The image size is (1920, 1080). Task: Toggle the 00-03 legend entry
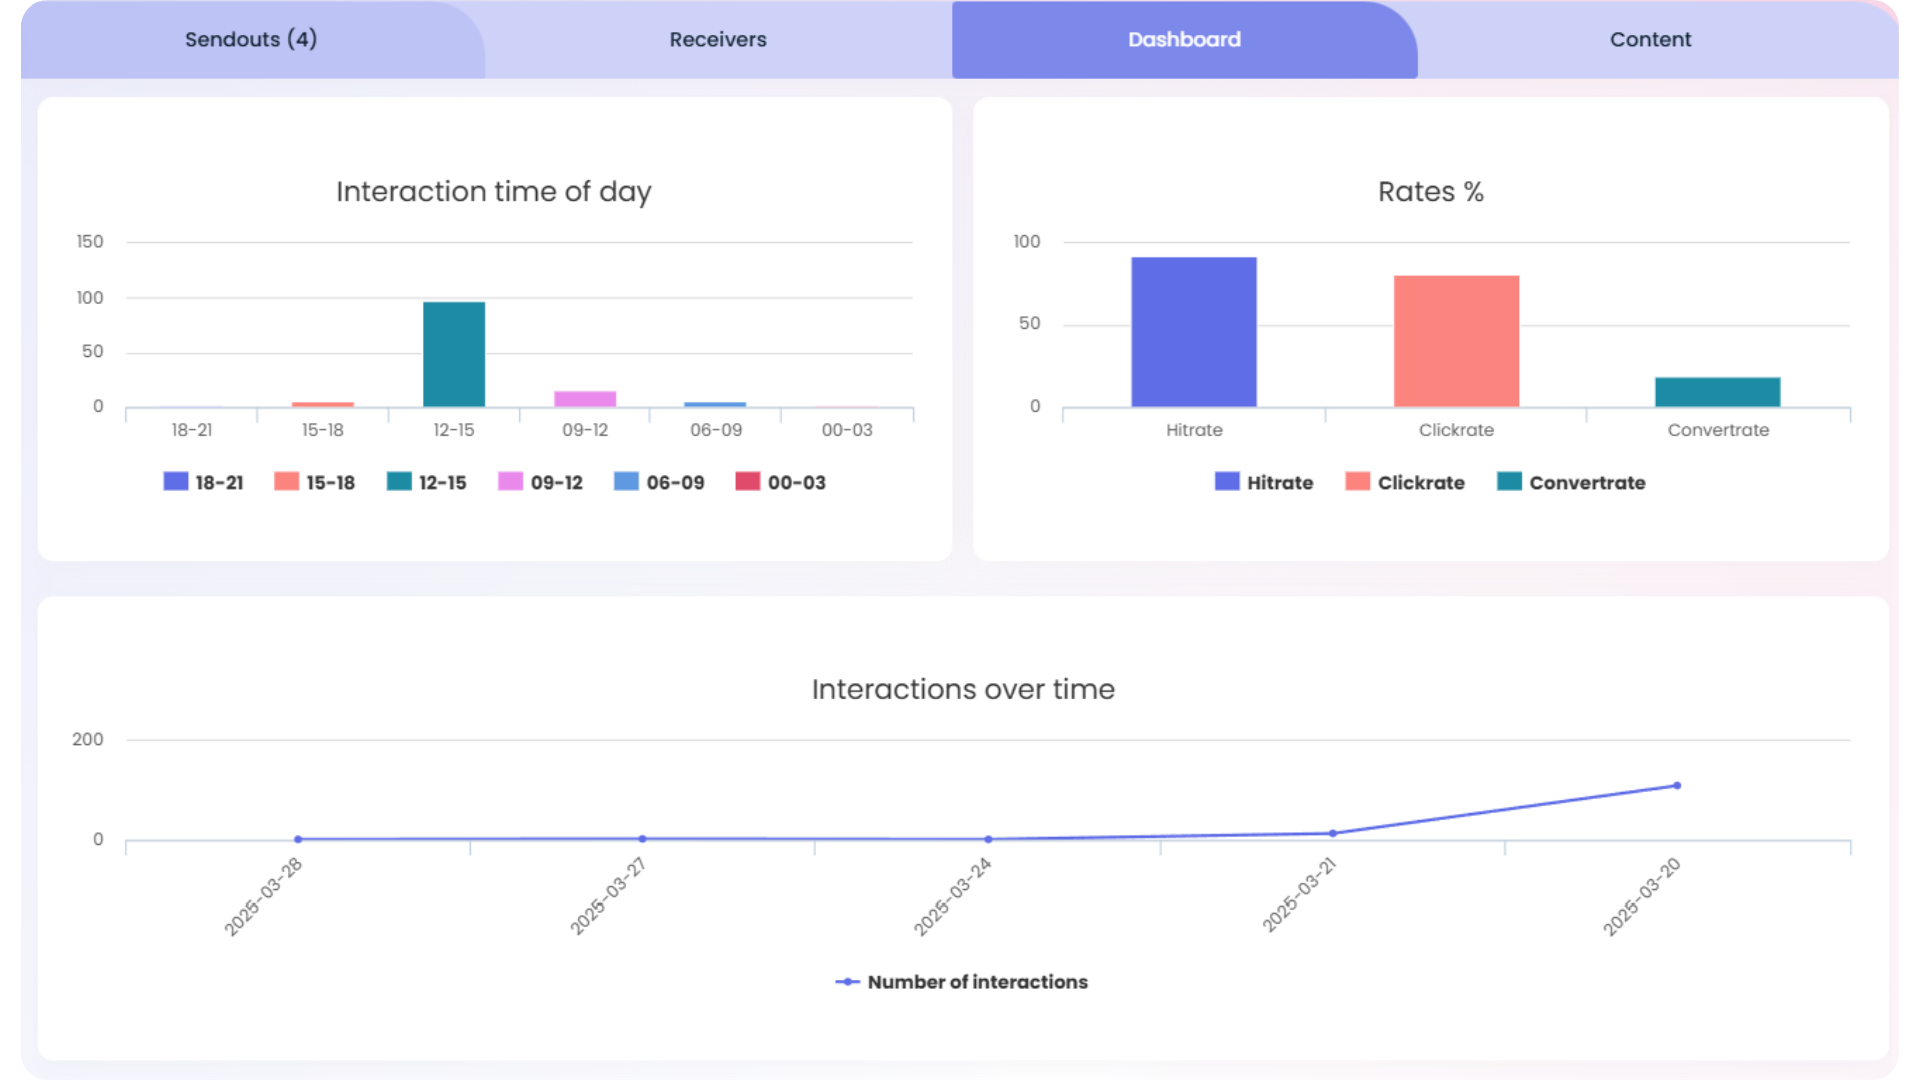(x=781, y=482)
